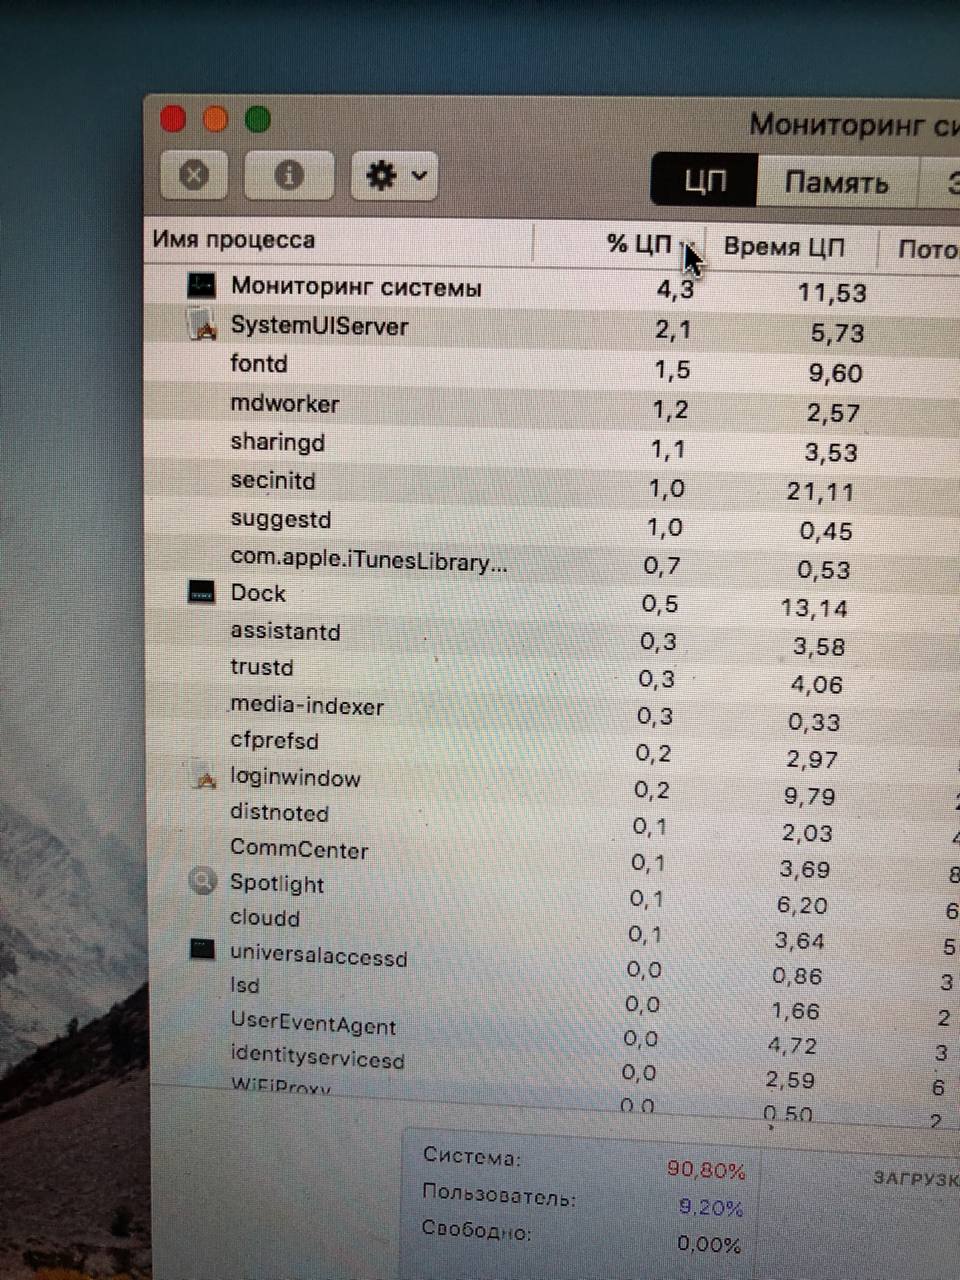Viewport: 960px width, 1280px height.
Task: Select the identityservicesd process
Action: [317, 1056]
